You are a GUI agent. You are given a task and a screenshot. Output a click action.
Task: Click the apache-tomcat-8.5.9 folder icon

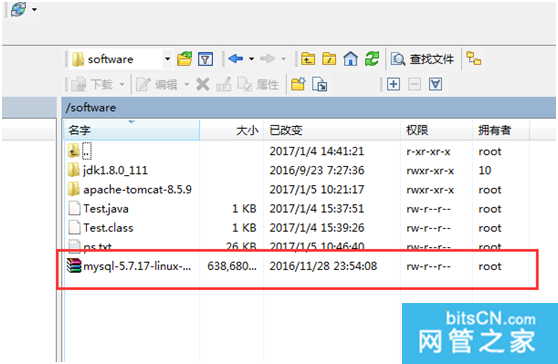click(x=74, y=189)
